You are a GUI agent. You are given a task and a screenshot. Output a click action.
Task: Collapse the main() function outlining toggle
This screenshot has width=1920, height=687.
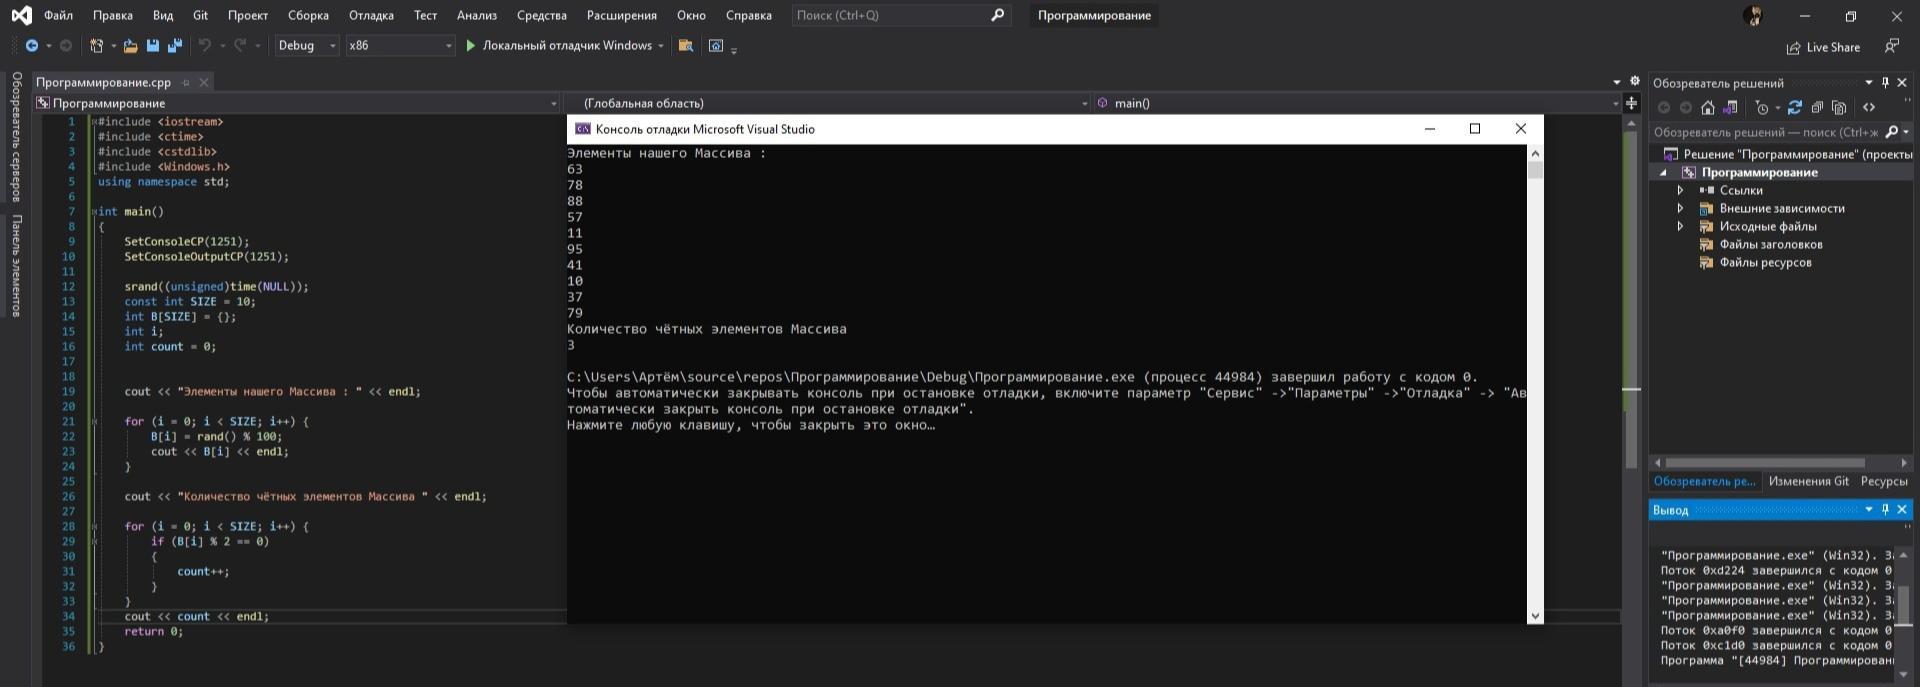point(95,212)
